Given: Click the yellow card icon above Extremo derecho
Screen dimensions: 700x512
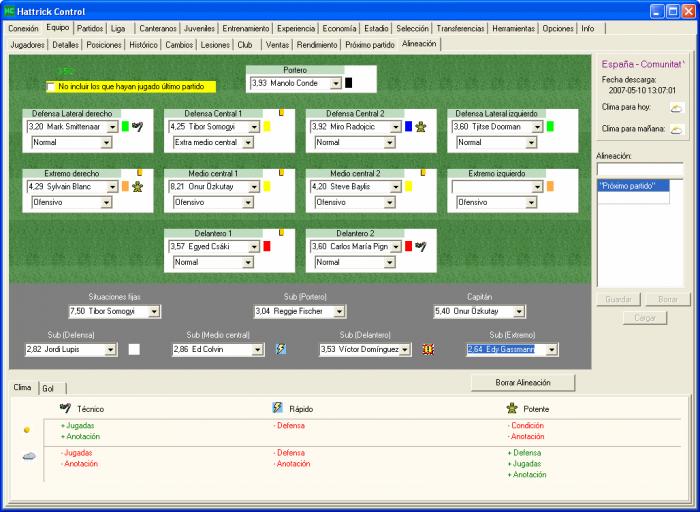Looking at the screenshot, I should tap(140, 172).
